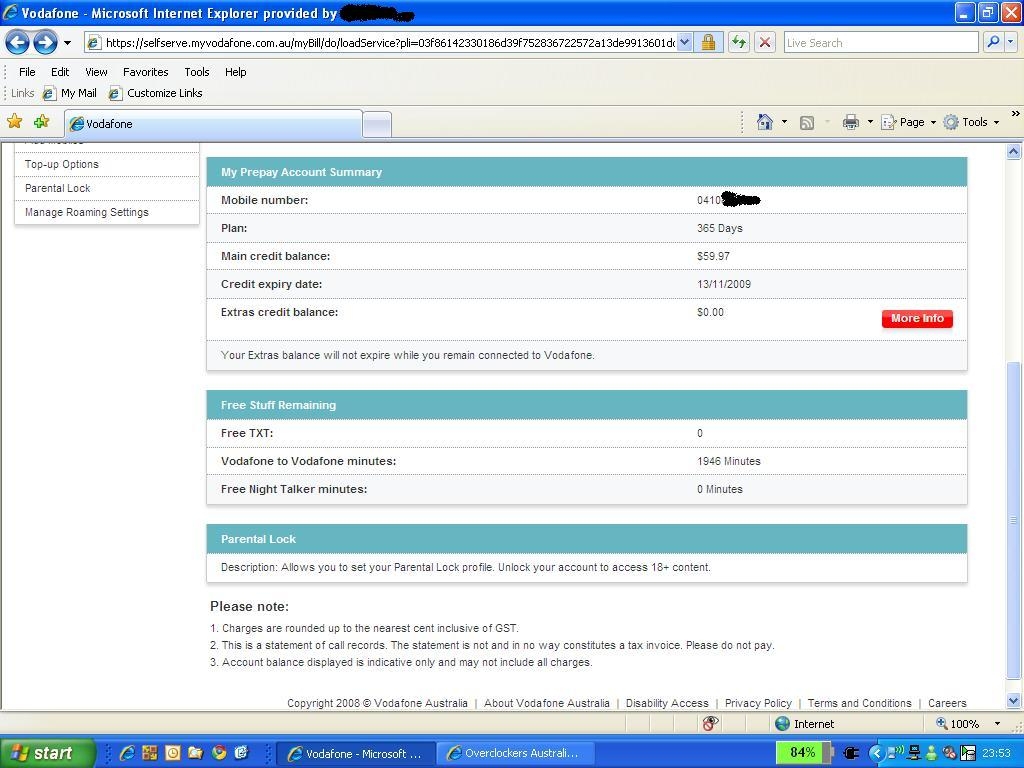Open the File menu
Screen dimensions: 1024x768
27,72
